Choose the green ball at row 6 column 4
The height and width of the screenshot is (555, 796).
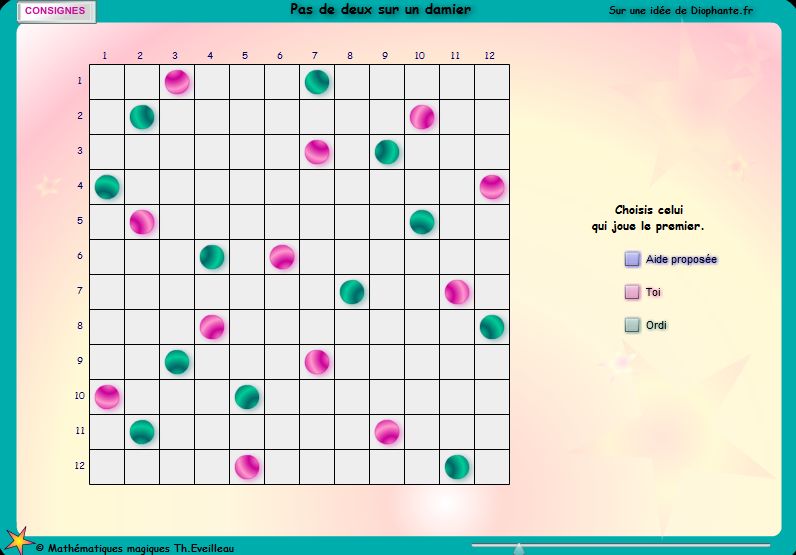212,257
